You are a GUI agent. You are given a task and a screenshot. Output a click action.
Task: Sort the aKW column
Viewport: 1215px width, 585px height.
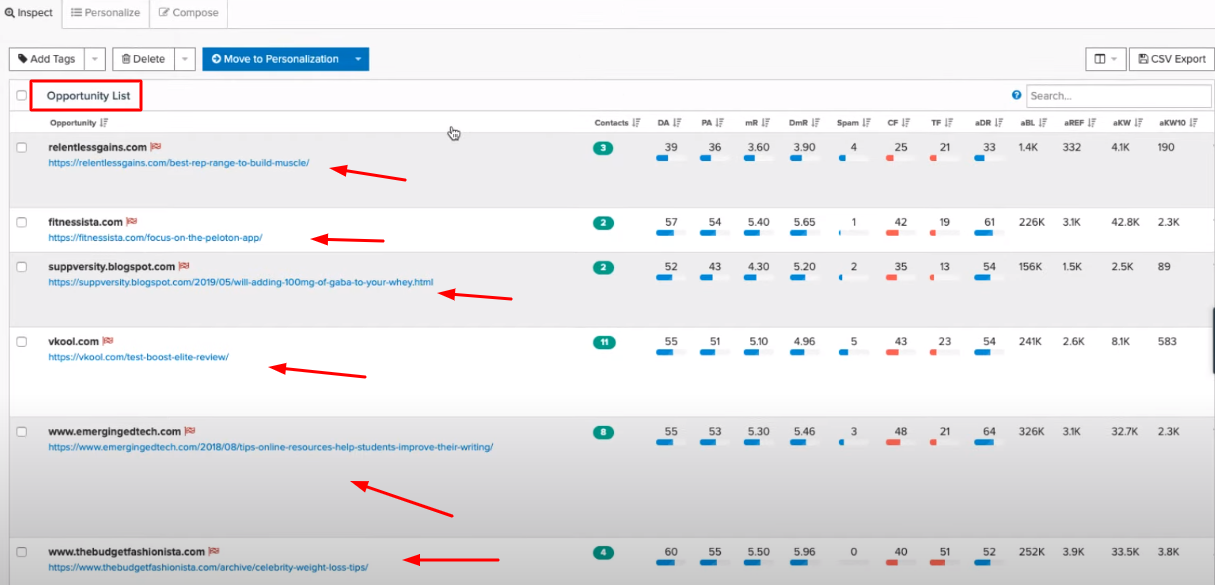click(1137, 123)
